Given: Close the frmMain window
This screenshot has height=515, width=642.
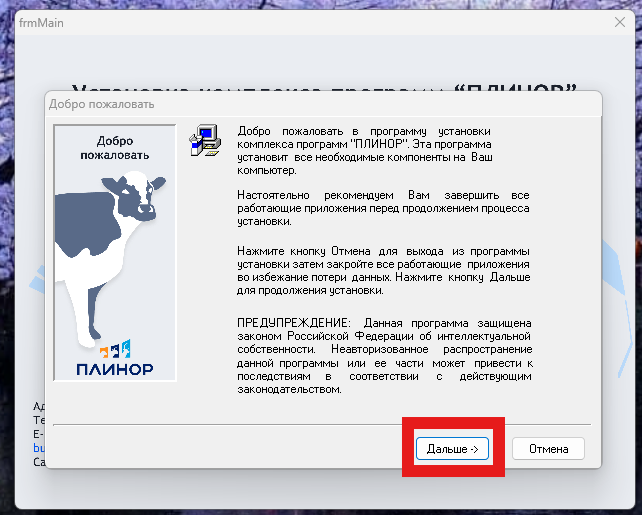Looking at the screenshot, I should point(619,23).
